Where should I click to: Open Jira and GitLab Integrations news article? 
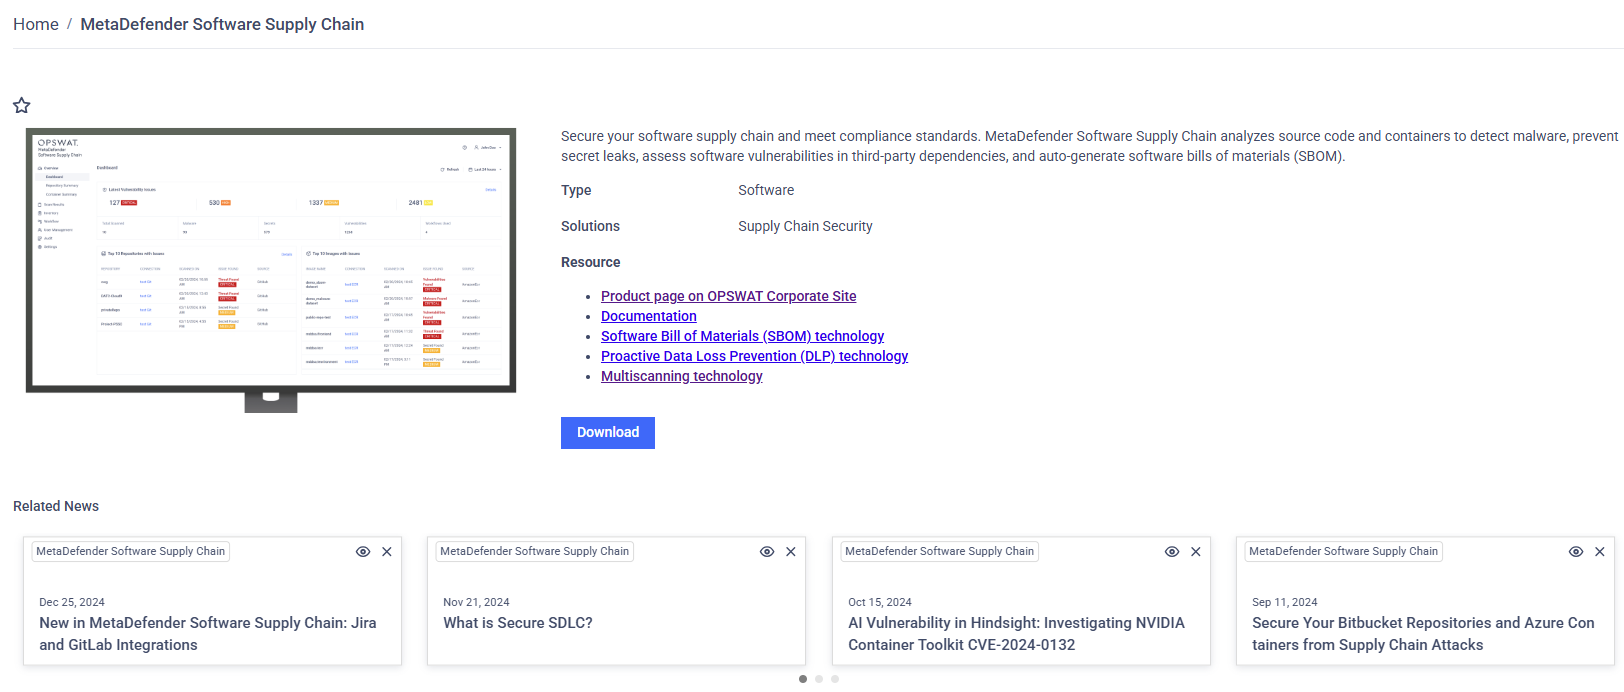(x=208, y=634)
